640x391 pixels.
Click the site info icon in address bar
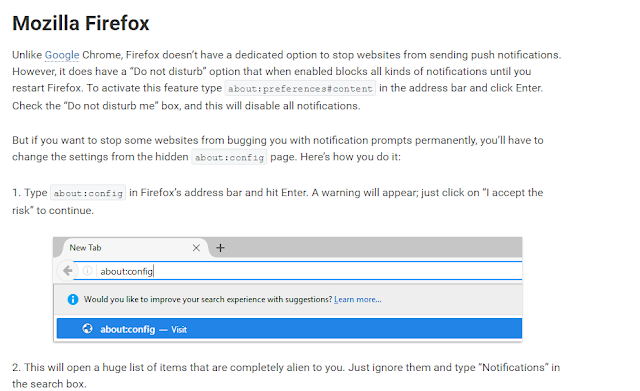[x=87, y=271]
